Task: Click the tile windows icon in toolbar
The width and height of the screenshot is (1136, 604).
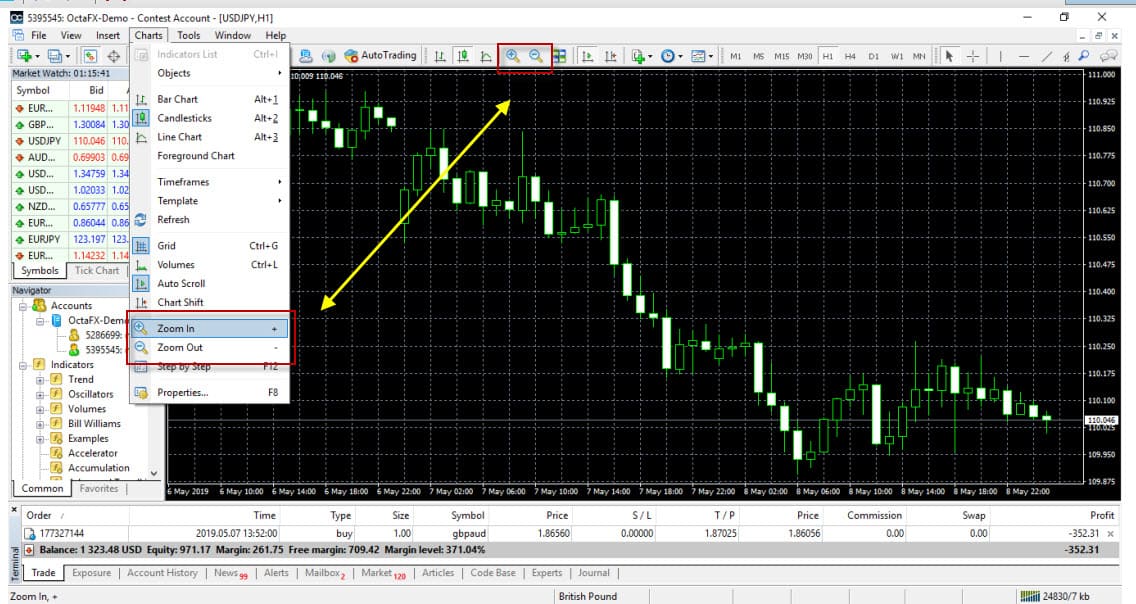Action: tap(560, 56)
